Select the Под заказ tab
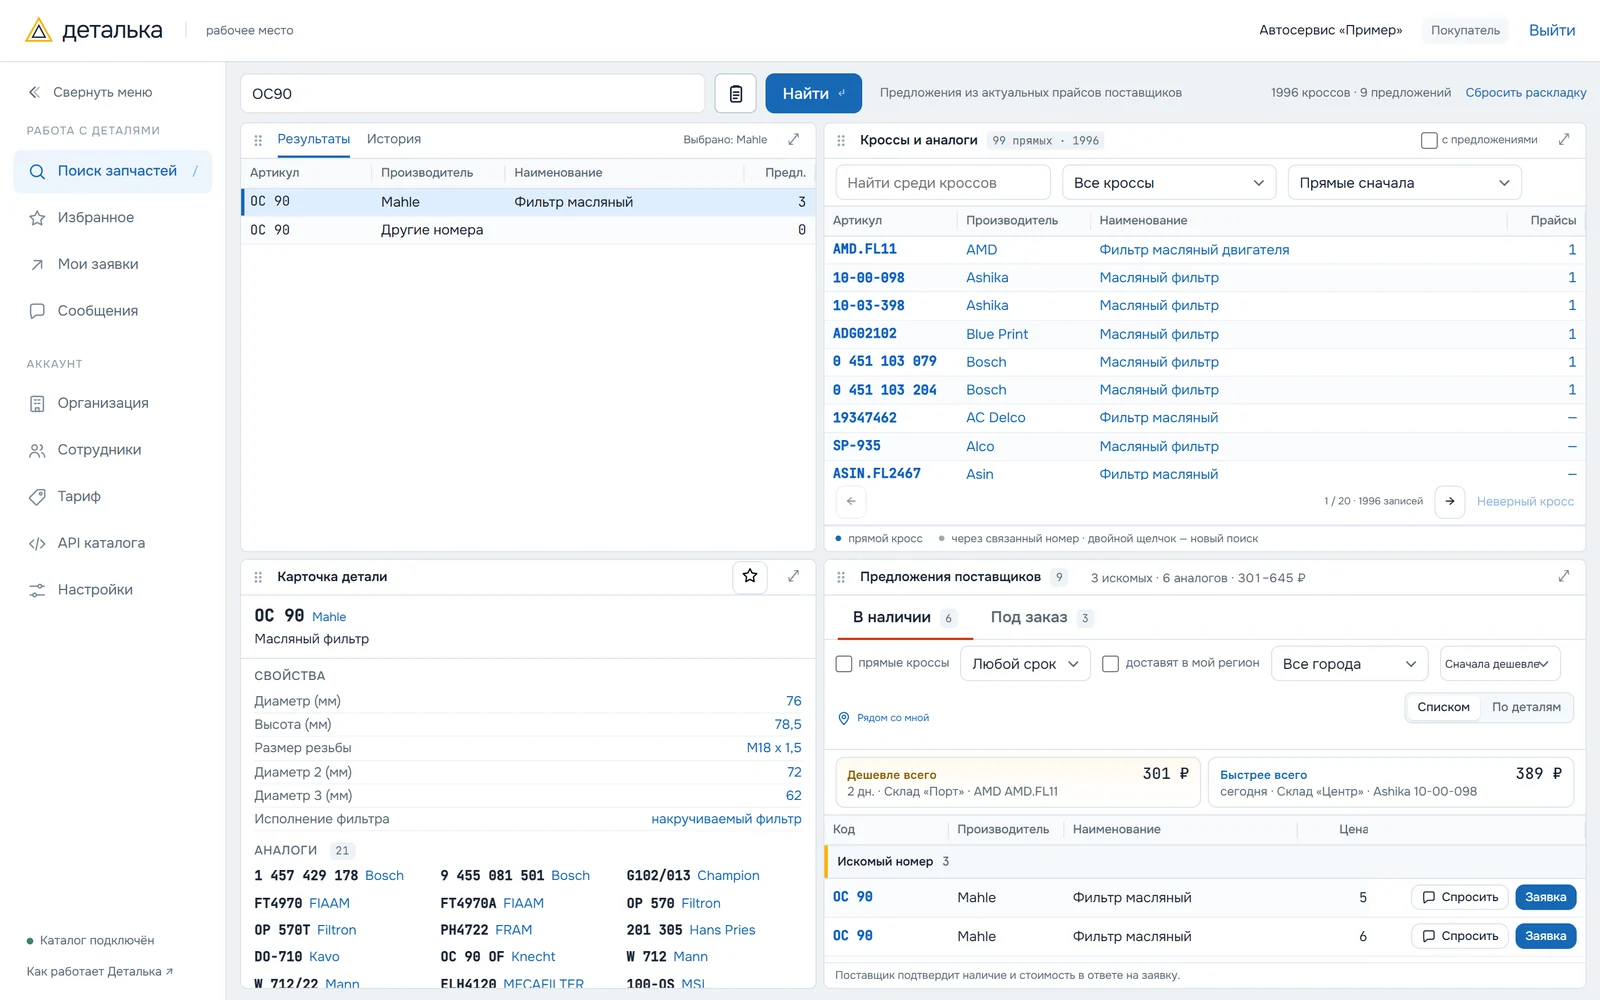 [1041, 618]
